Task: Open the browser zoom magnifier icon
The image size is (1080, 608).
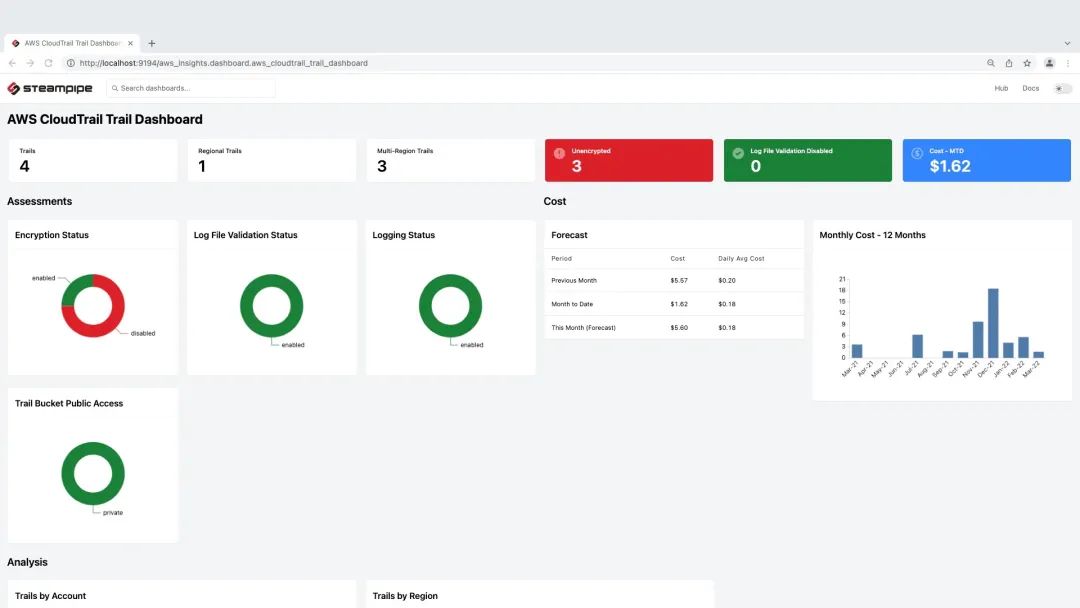Action: (991, 63)
